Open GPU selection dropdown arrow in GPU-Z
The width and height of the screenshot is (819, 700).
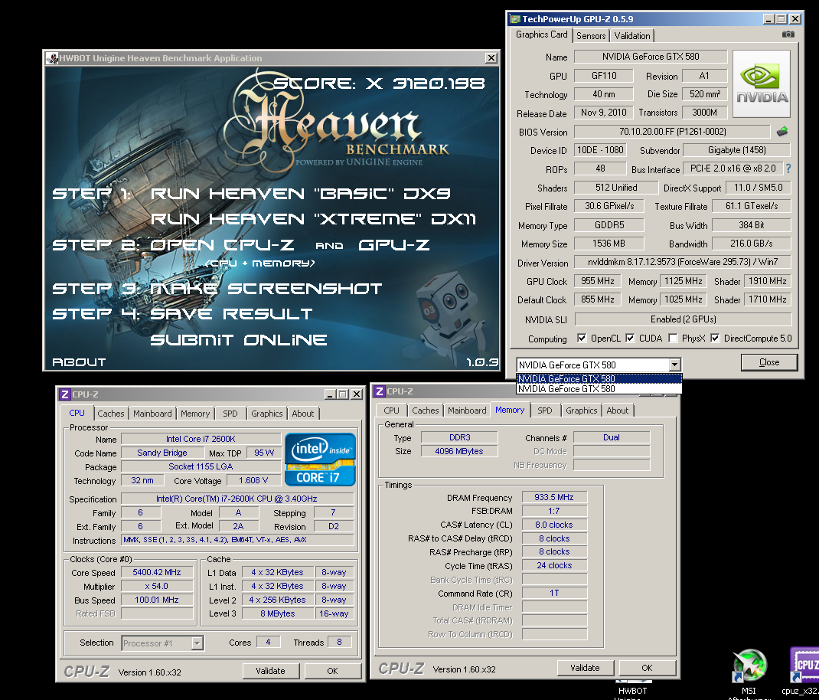click(x=674, y=365)
